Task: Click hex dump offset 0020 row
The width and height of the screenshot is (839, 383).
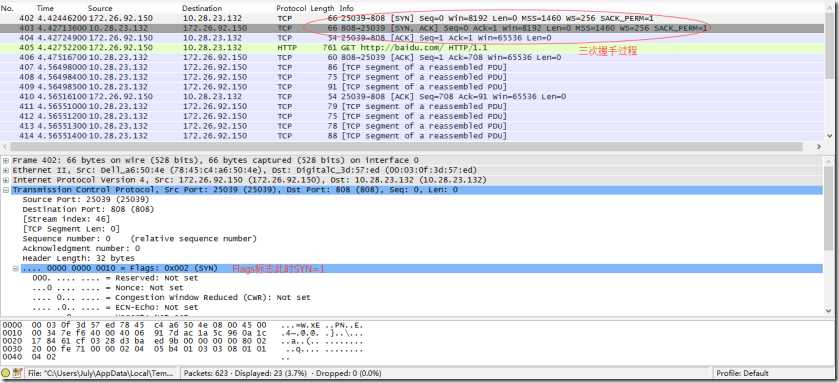Action: pos(182,341)
